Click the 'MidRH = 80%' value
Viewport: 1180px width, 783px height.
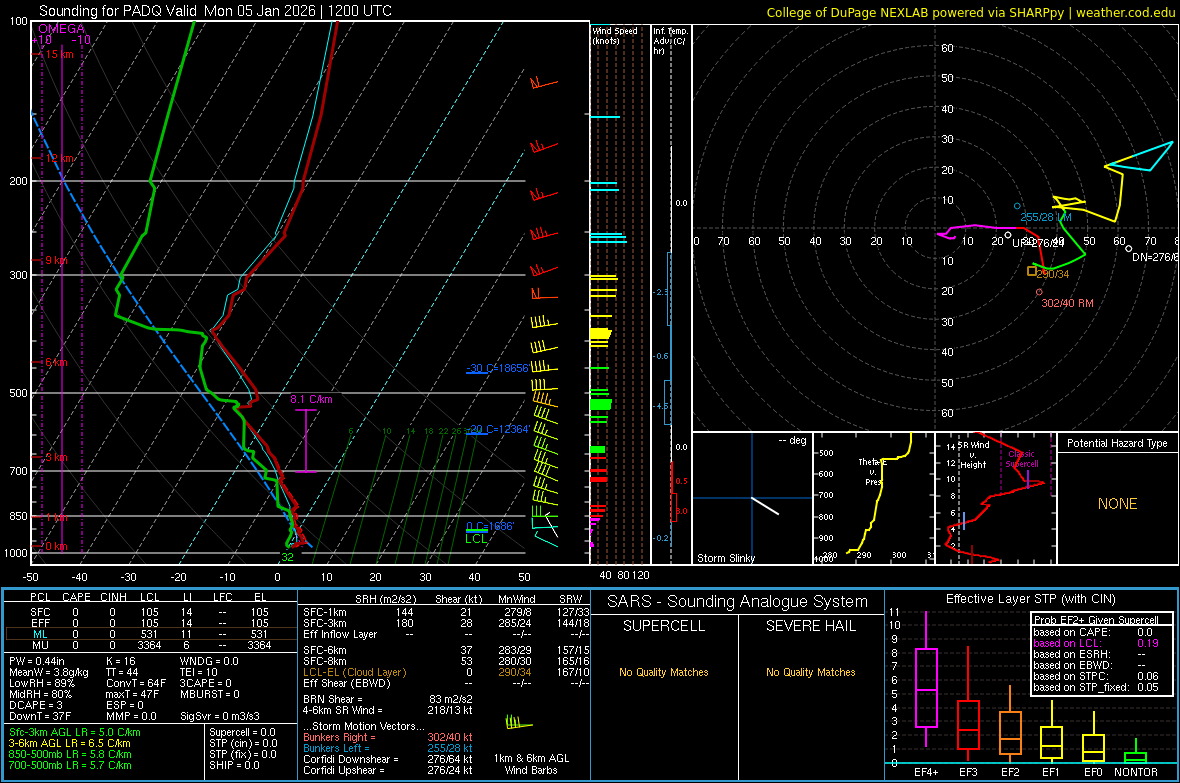click(x=40, y=694)
